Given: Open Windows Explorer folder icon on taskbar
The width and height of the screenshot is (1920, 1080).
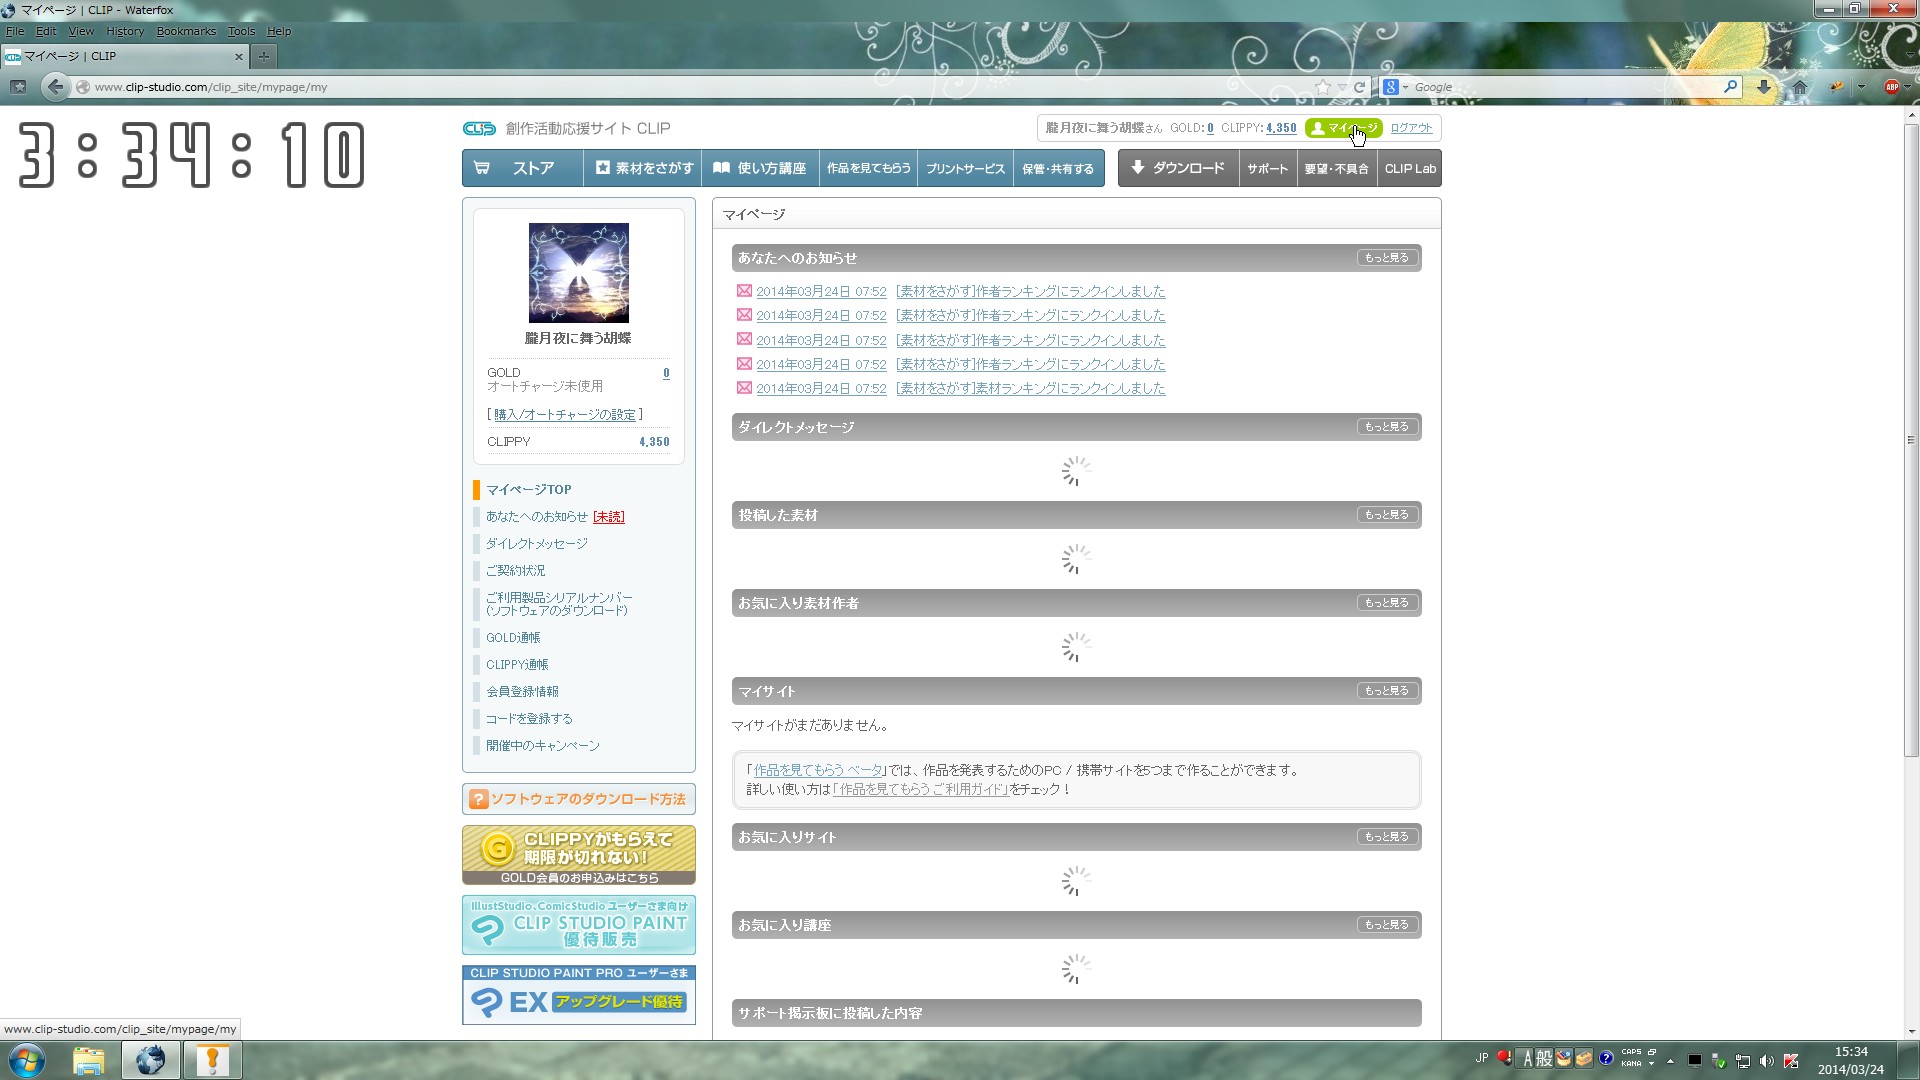Looking at the screenshot, I should point(88,1060).
